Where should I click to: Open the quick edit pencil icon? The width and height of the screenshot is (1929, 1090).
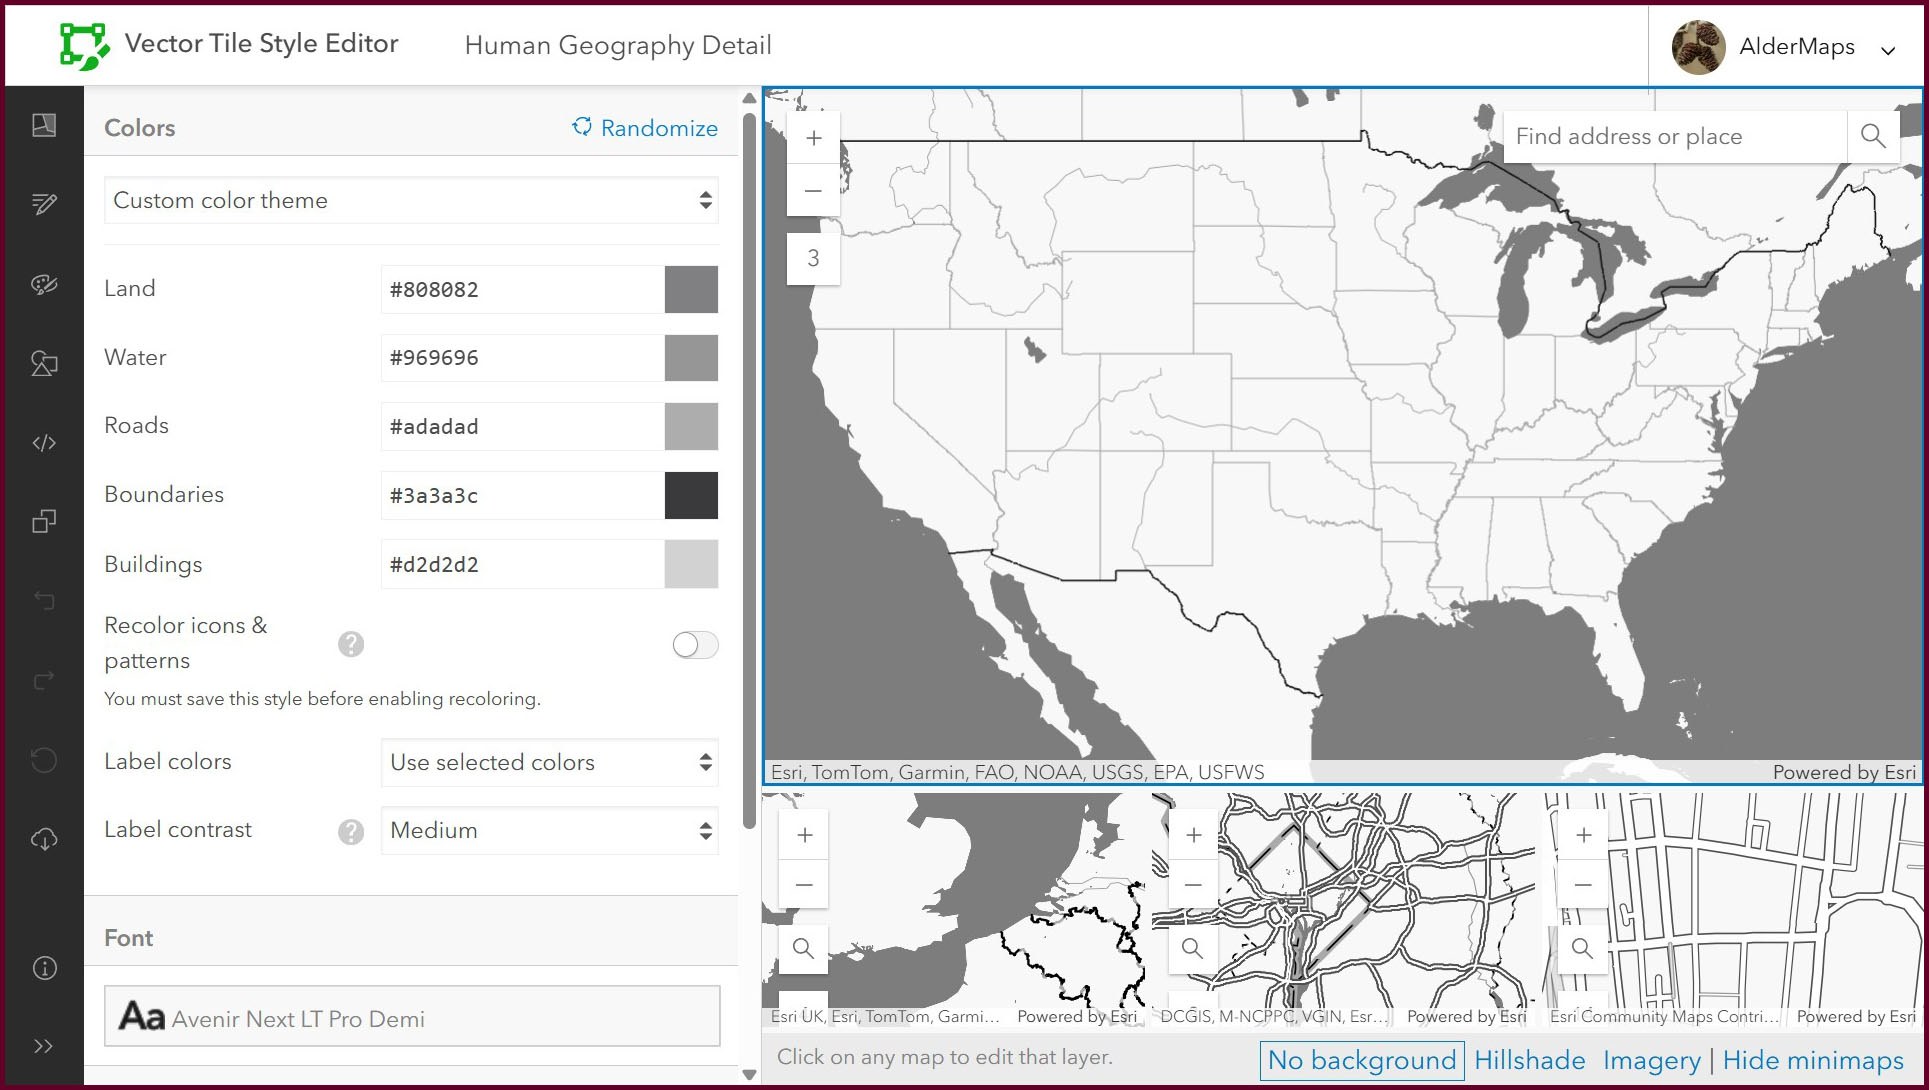pos(44,204)
